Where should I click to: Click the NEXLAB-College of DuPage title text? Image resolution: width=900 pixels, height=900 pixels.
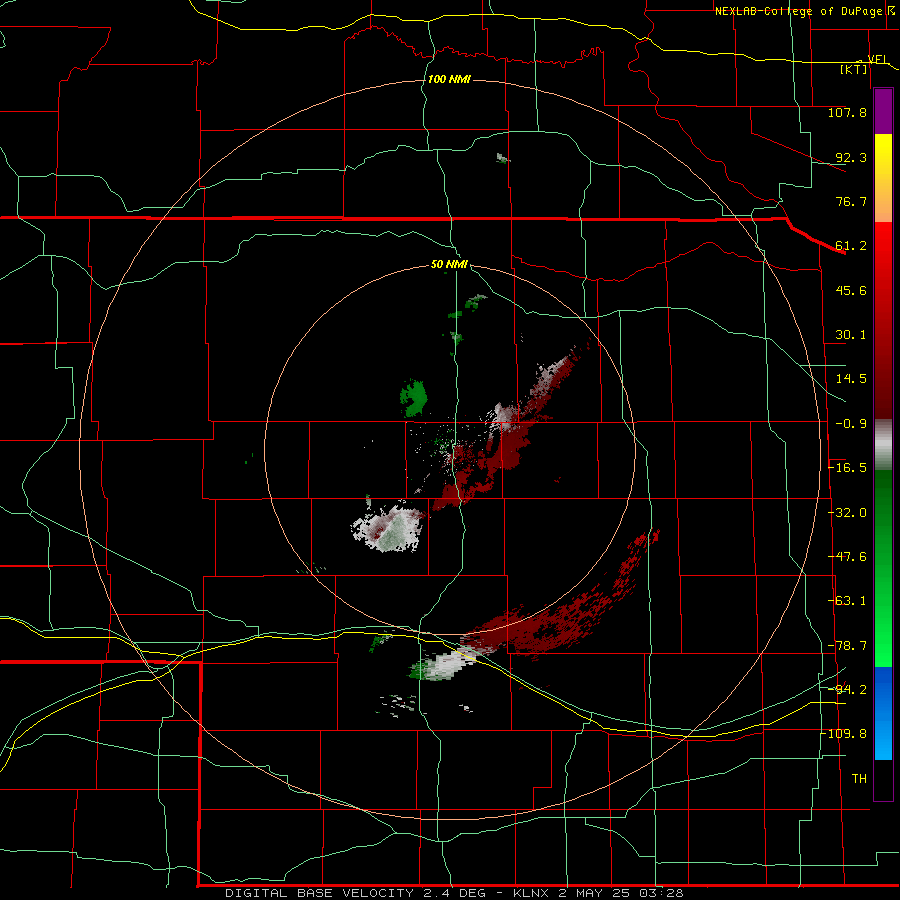(x=798, y=11)
